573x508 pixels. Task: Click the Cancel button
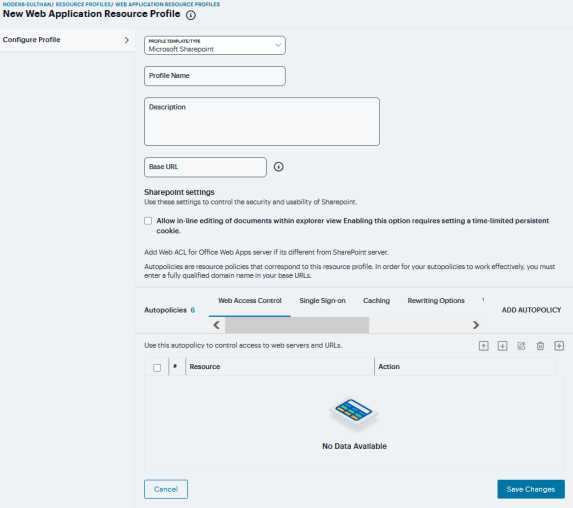click(166, 489)
